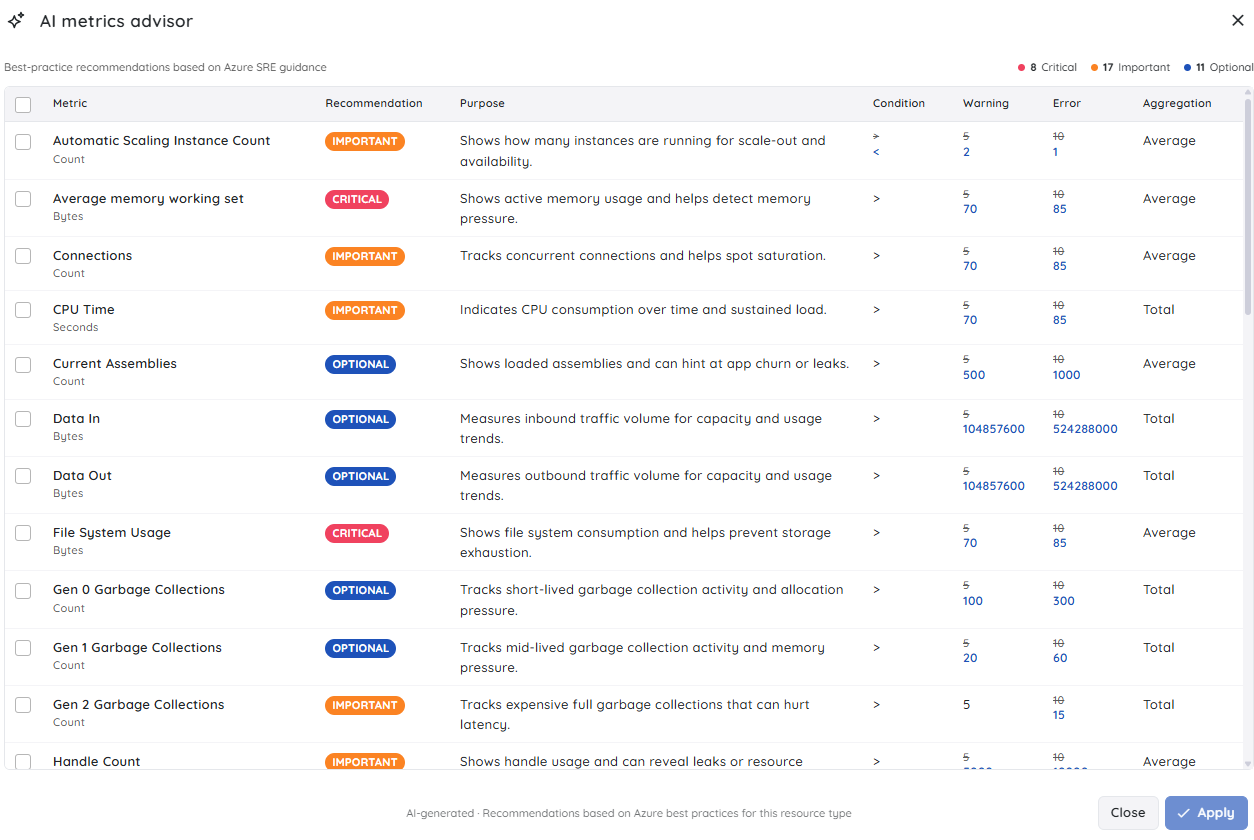
Task: Click error value 60 for Gen 1 Garbage Collections
Action: (x=1060, y=658)
